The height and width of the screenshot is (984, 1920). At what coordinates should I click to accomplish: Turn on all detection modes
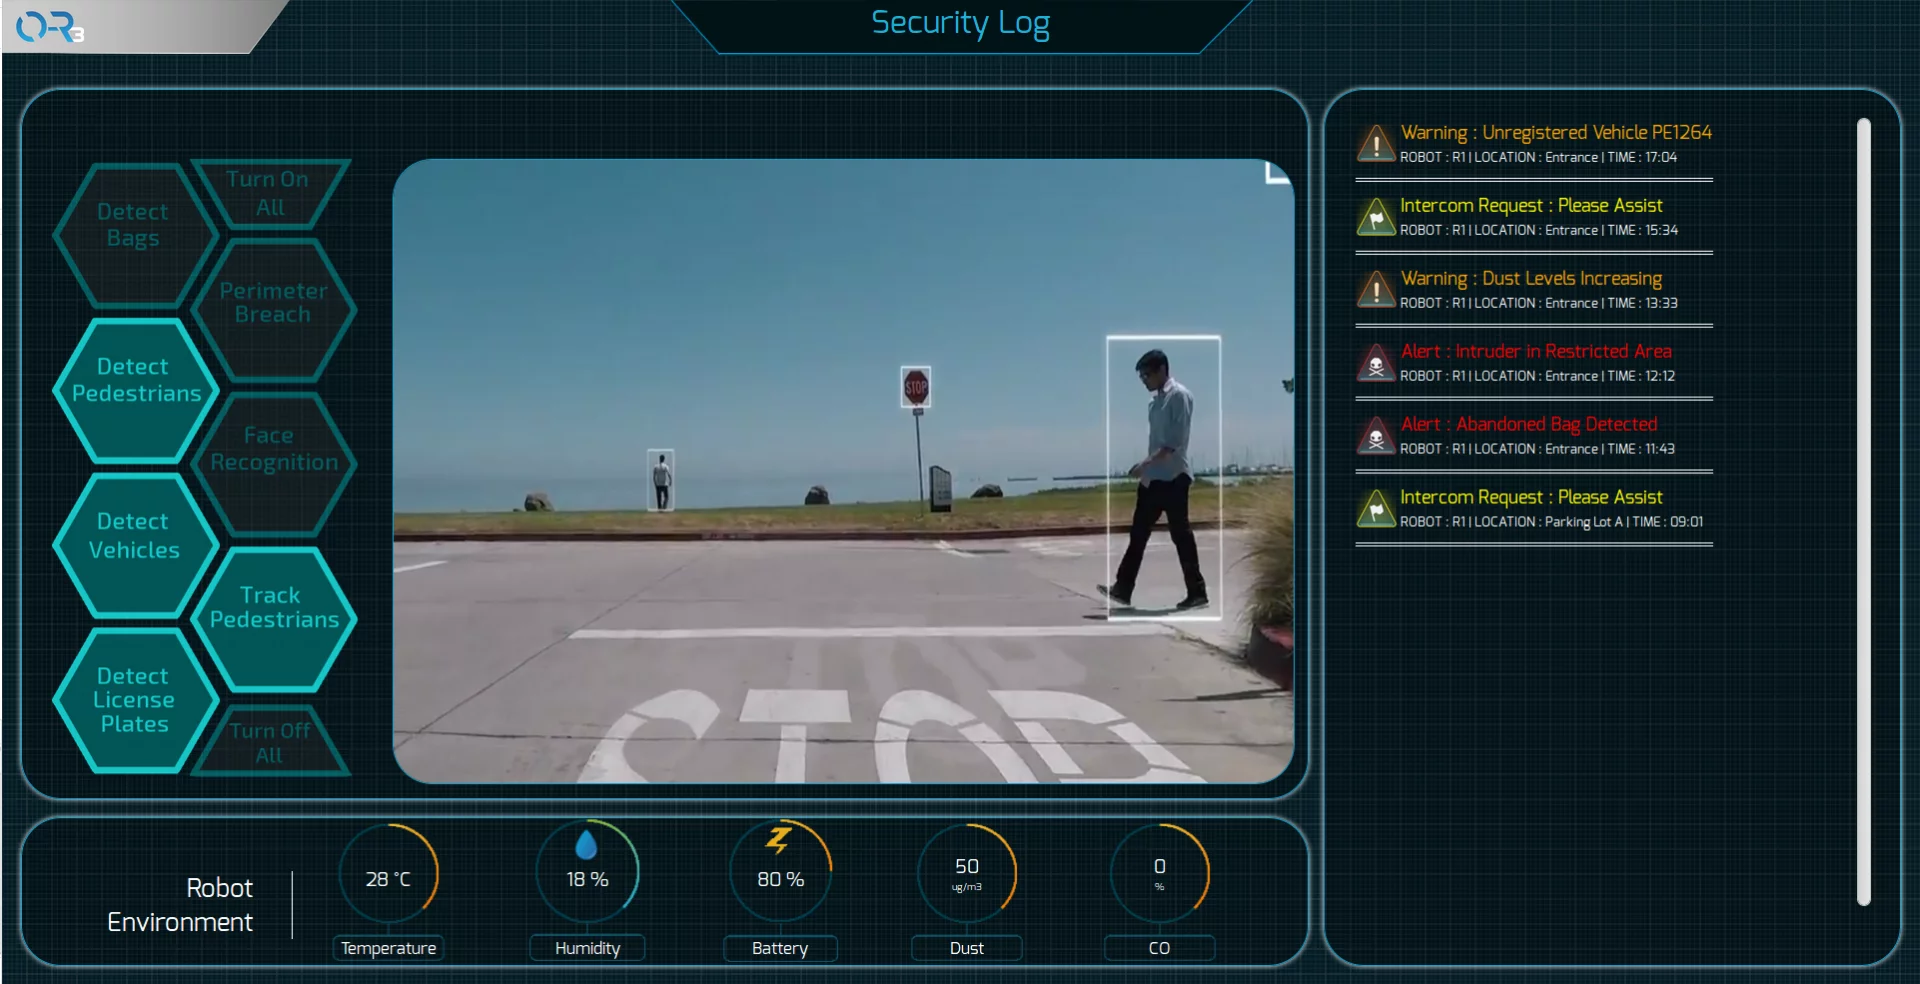[268, 193]
